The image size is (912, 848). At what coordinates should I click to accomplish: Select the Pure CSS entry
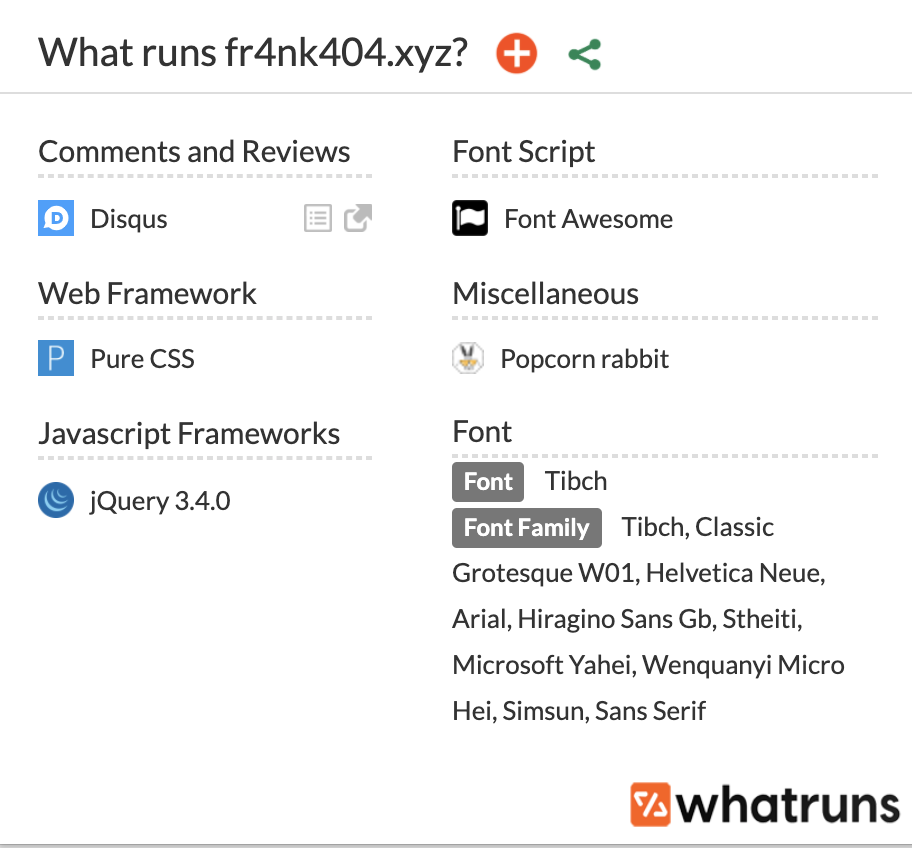click(x=142, y=359)
